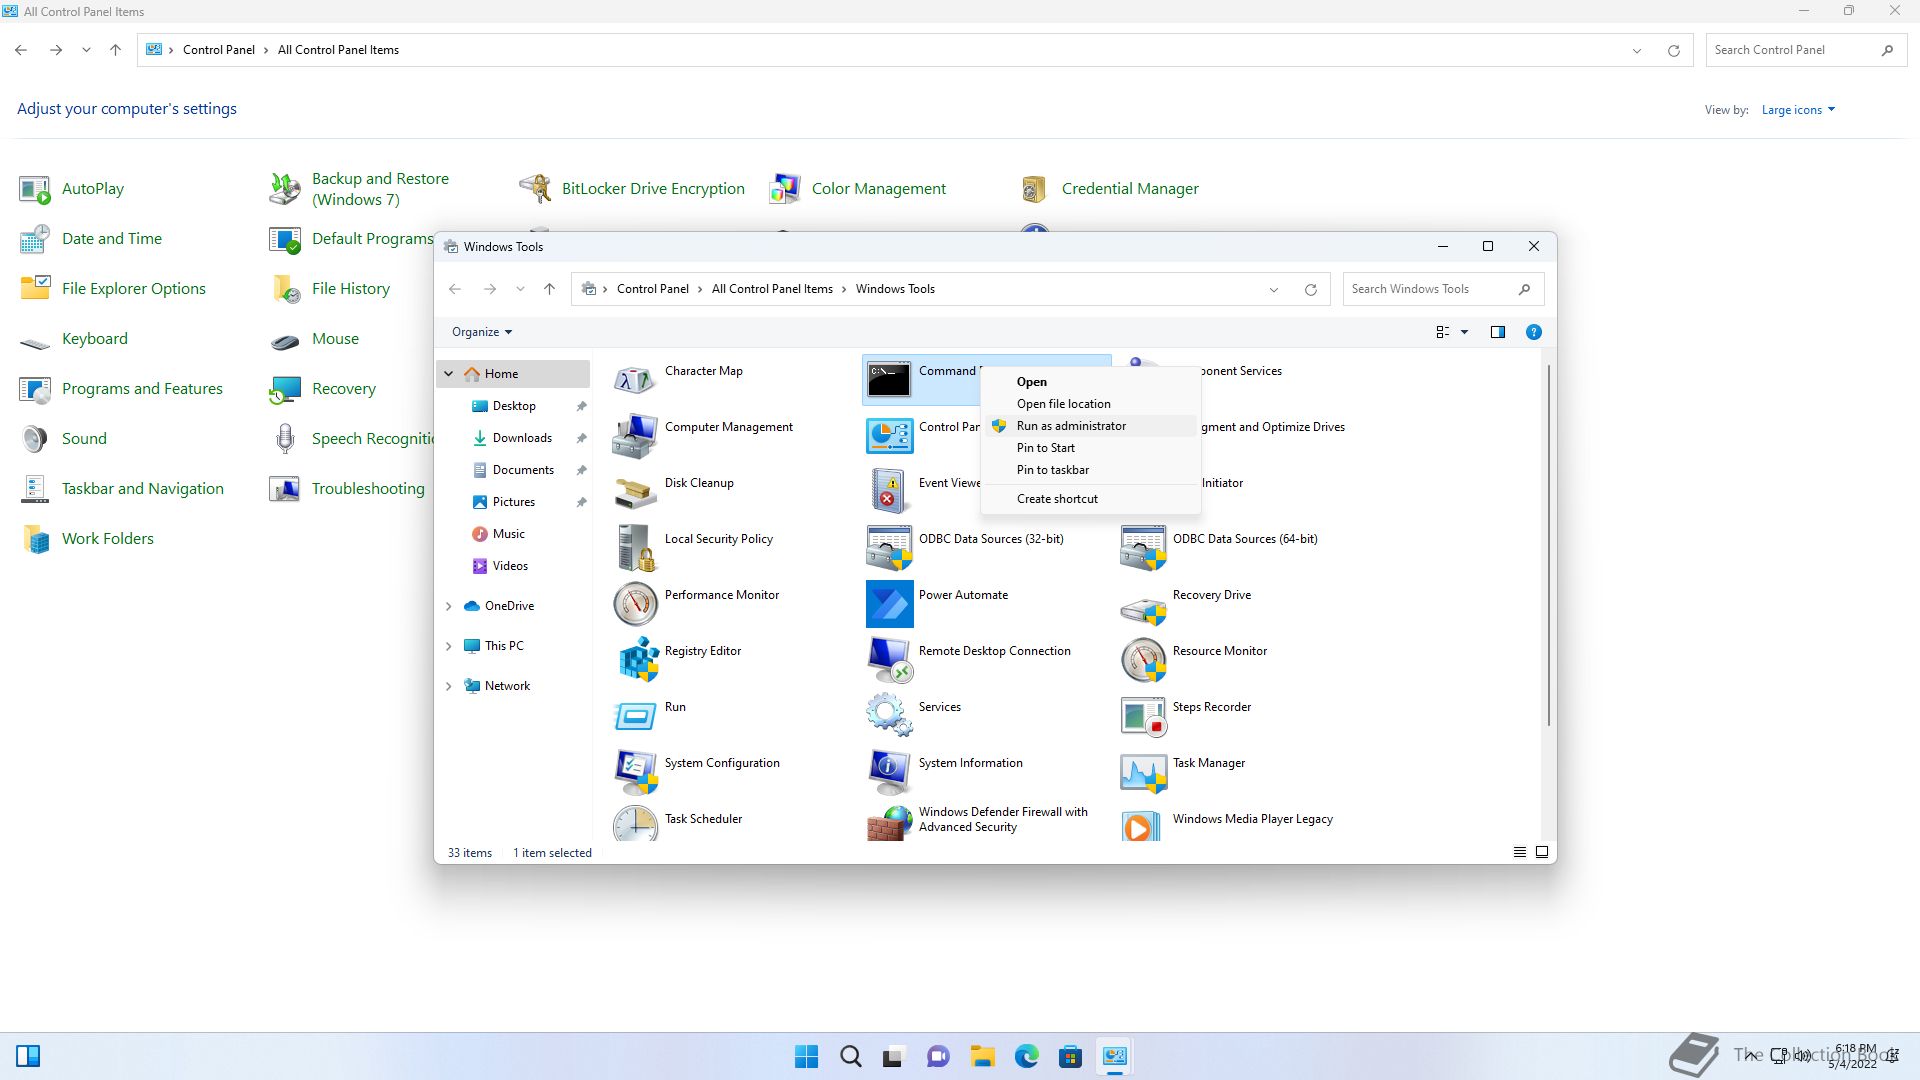
Task: Open System Configuration icon
Action: [635, 771]
